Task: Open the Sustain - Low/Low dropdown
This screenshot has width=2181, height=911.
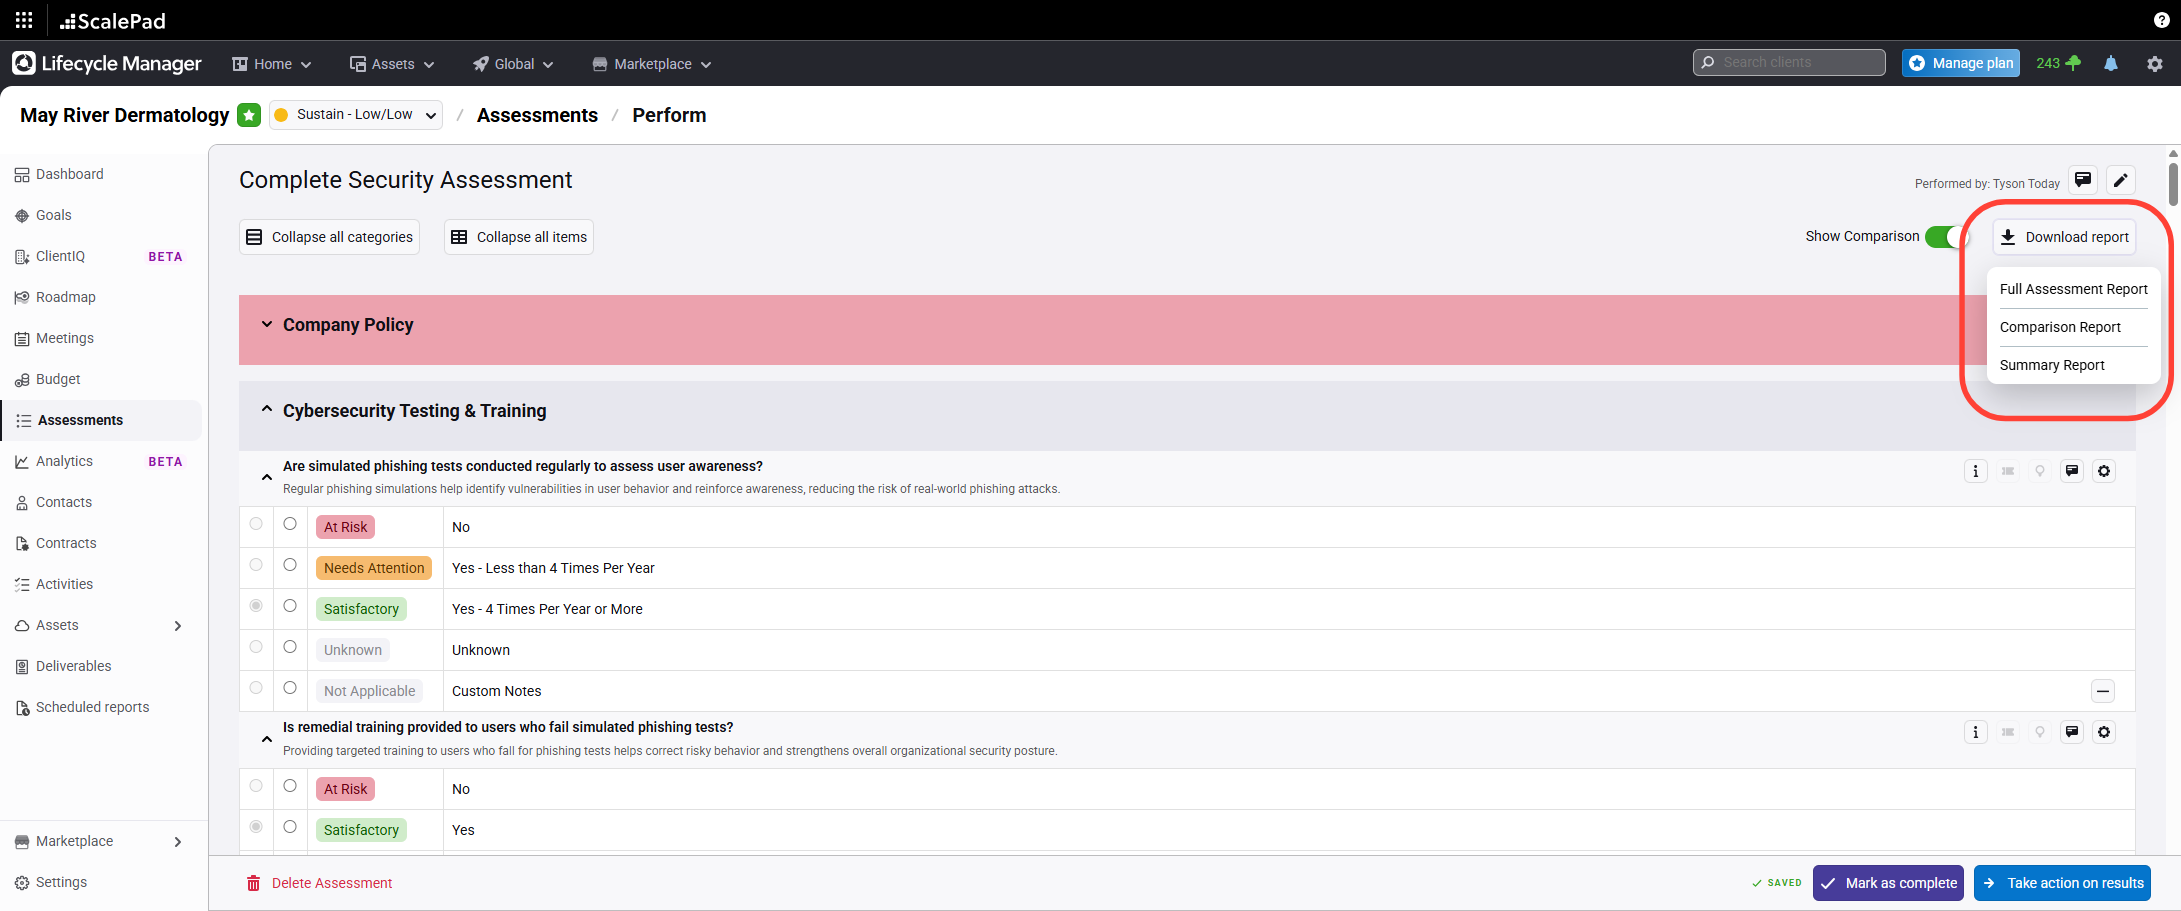Action: click(356, 115)
